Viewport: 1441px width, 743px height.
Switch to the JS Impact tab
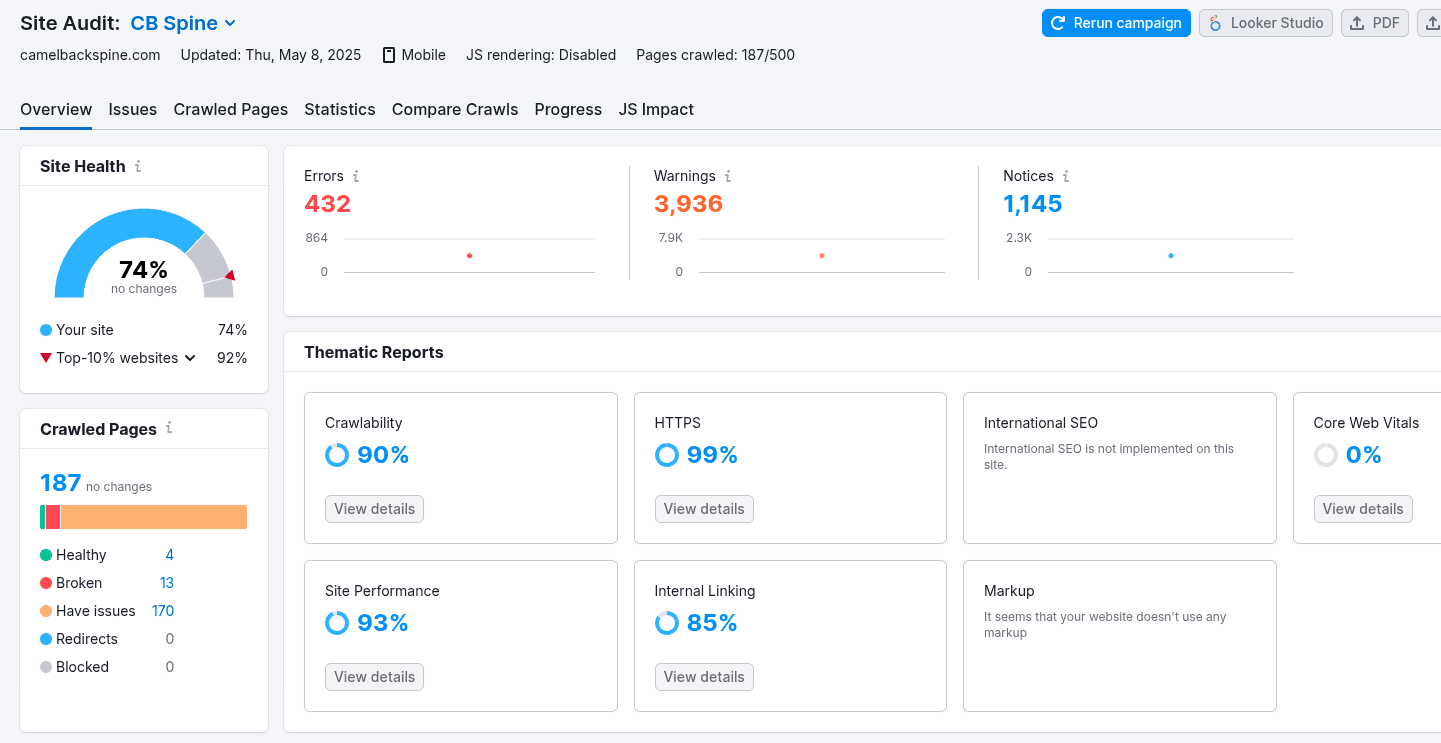pos(656,109)
